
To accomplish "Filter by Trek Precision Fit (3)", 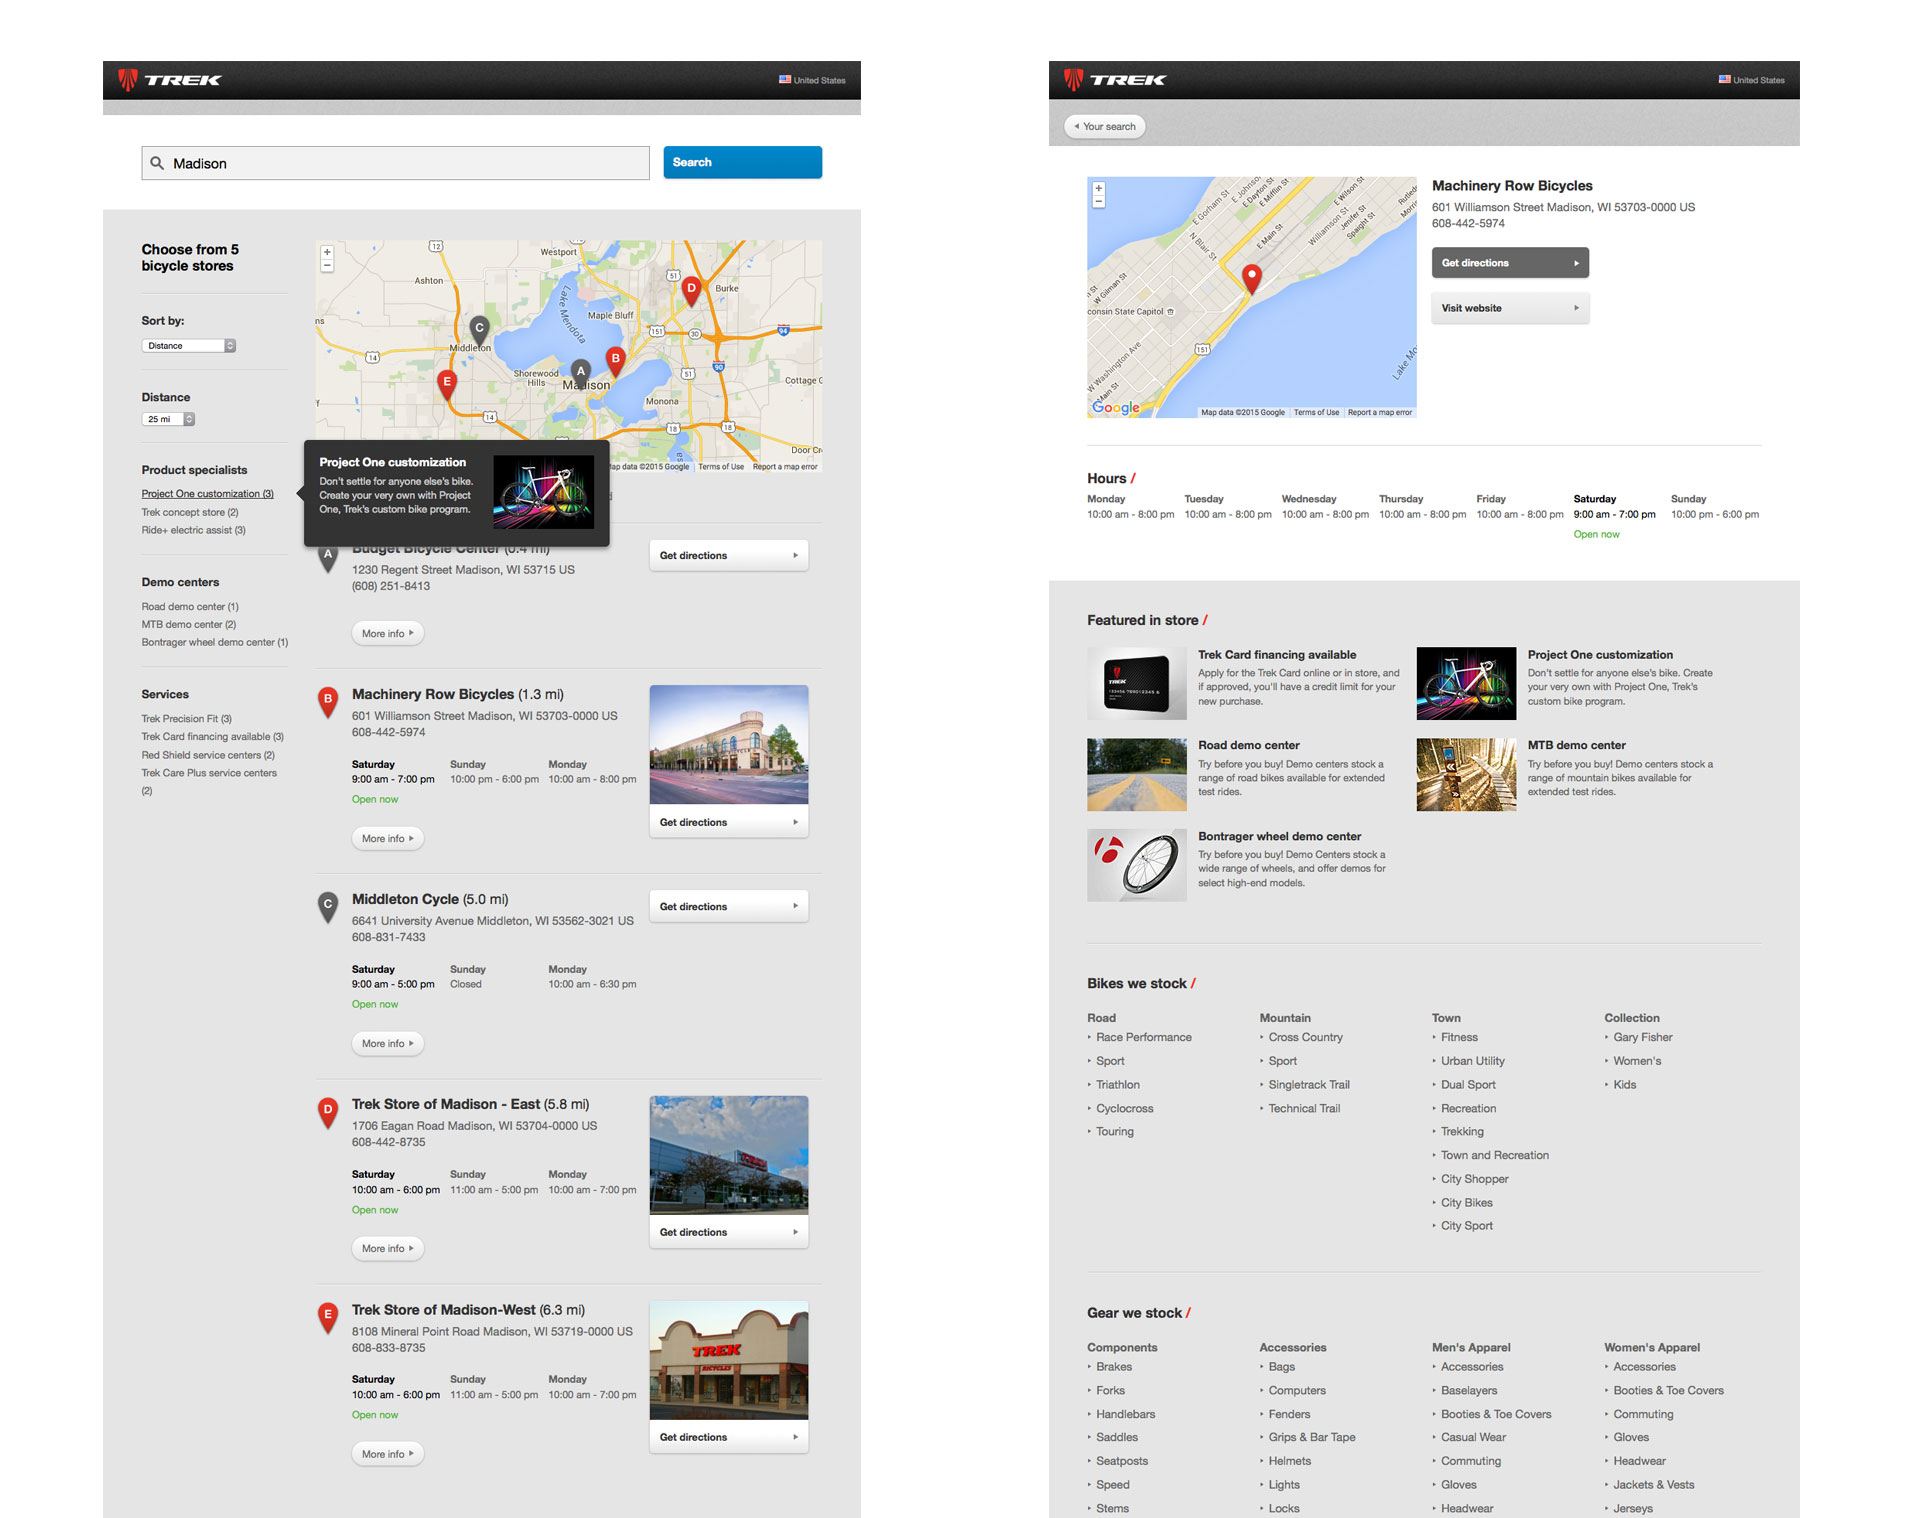I will [x=187, y=719].
